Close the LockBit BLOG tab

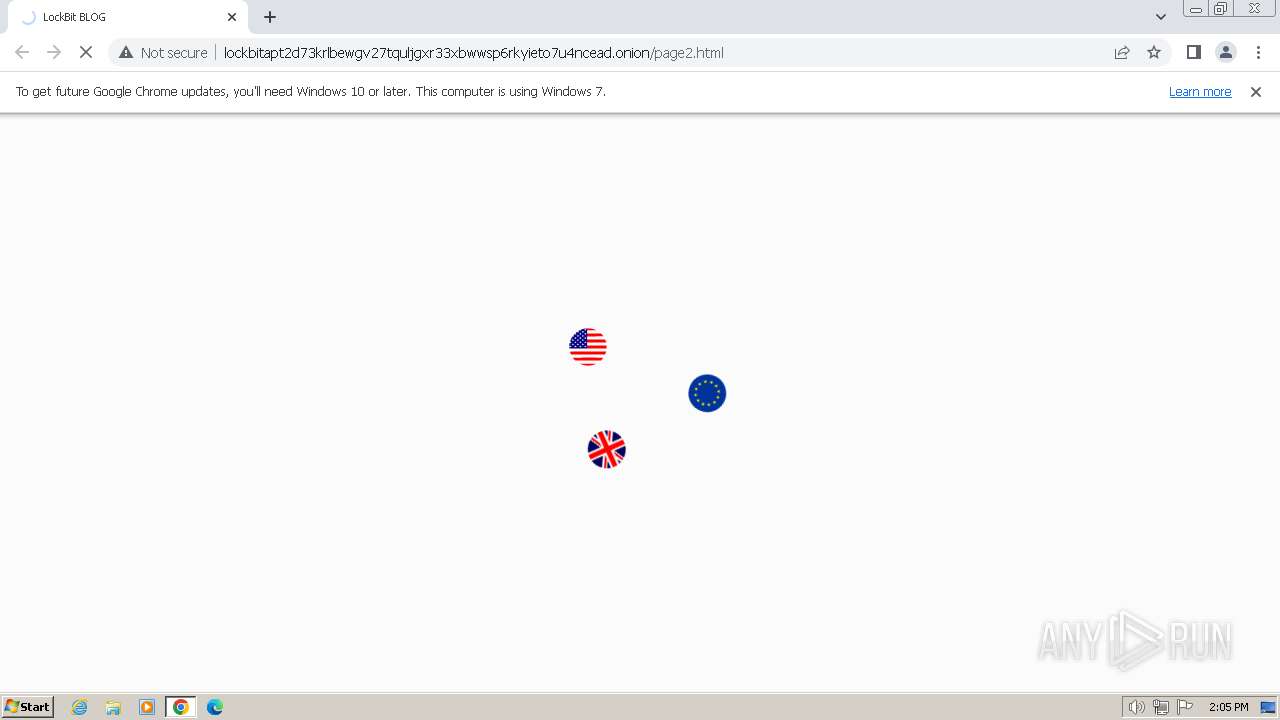(232, 17)
